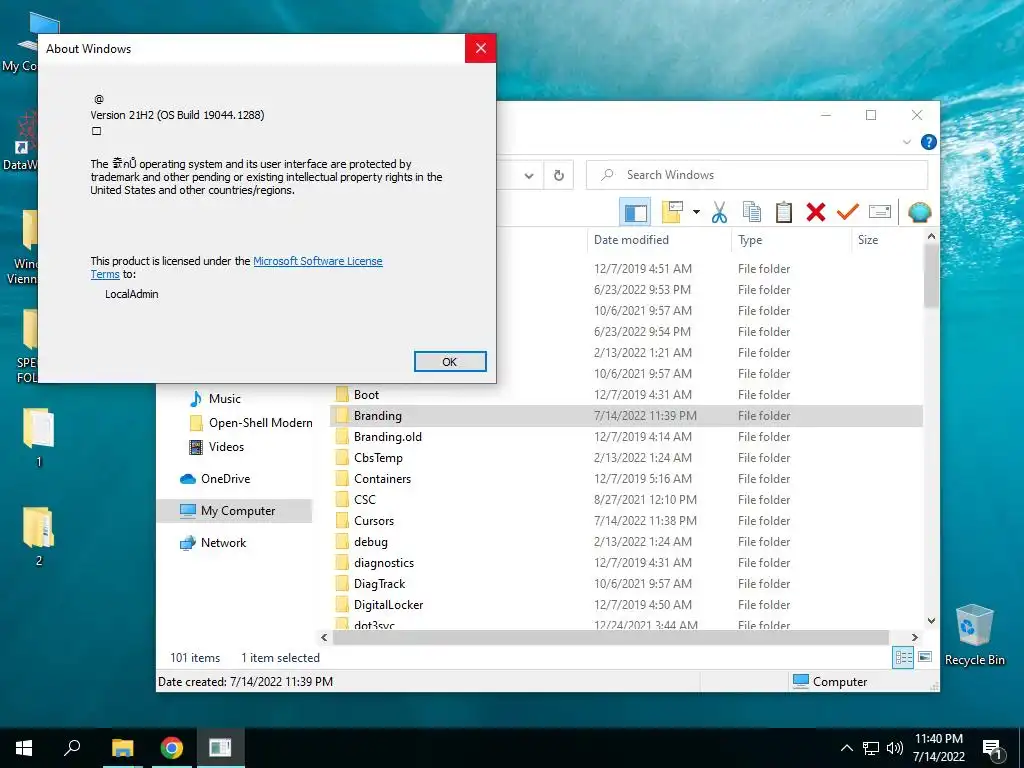The width and height of the screenshot is (1024, 768).
Task: Minimize the File Explorer window
Action: [x=825, y=115]
